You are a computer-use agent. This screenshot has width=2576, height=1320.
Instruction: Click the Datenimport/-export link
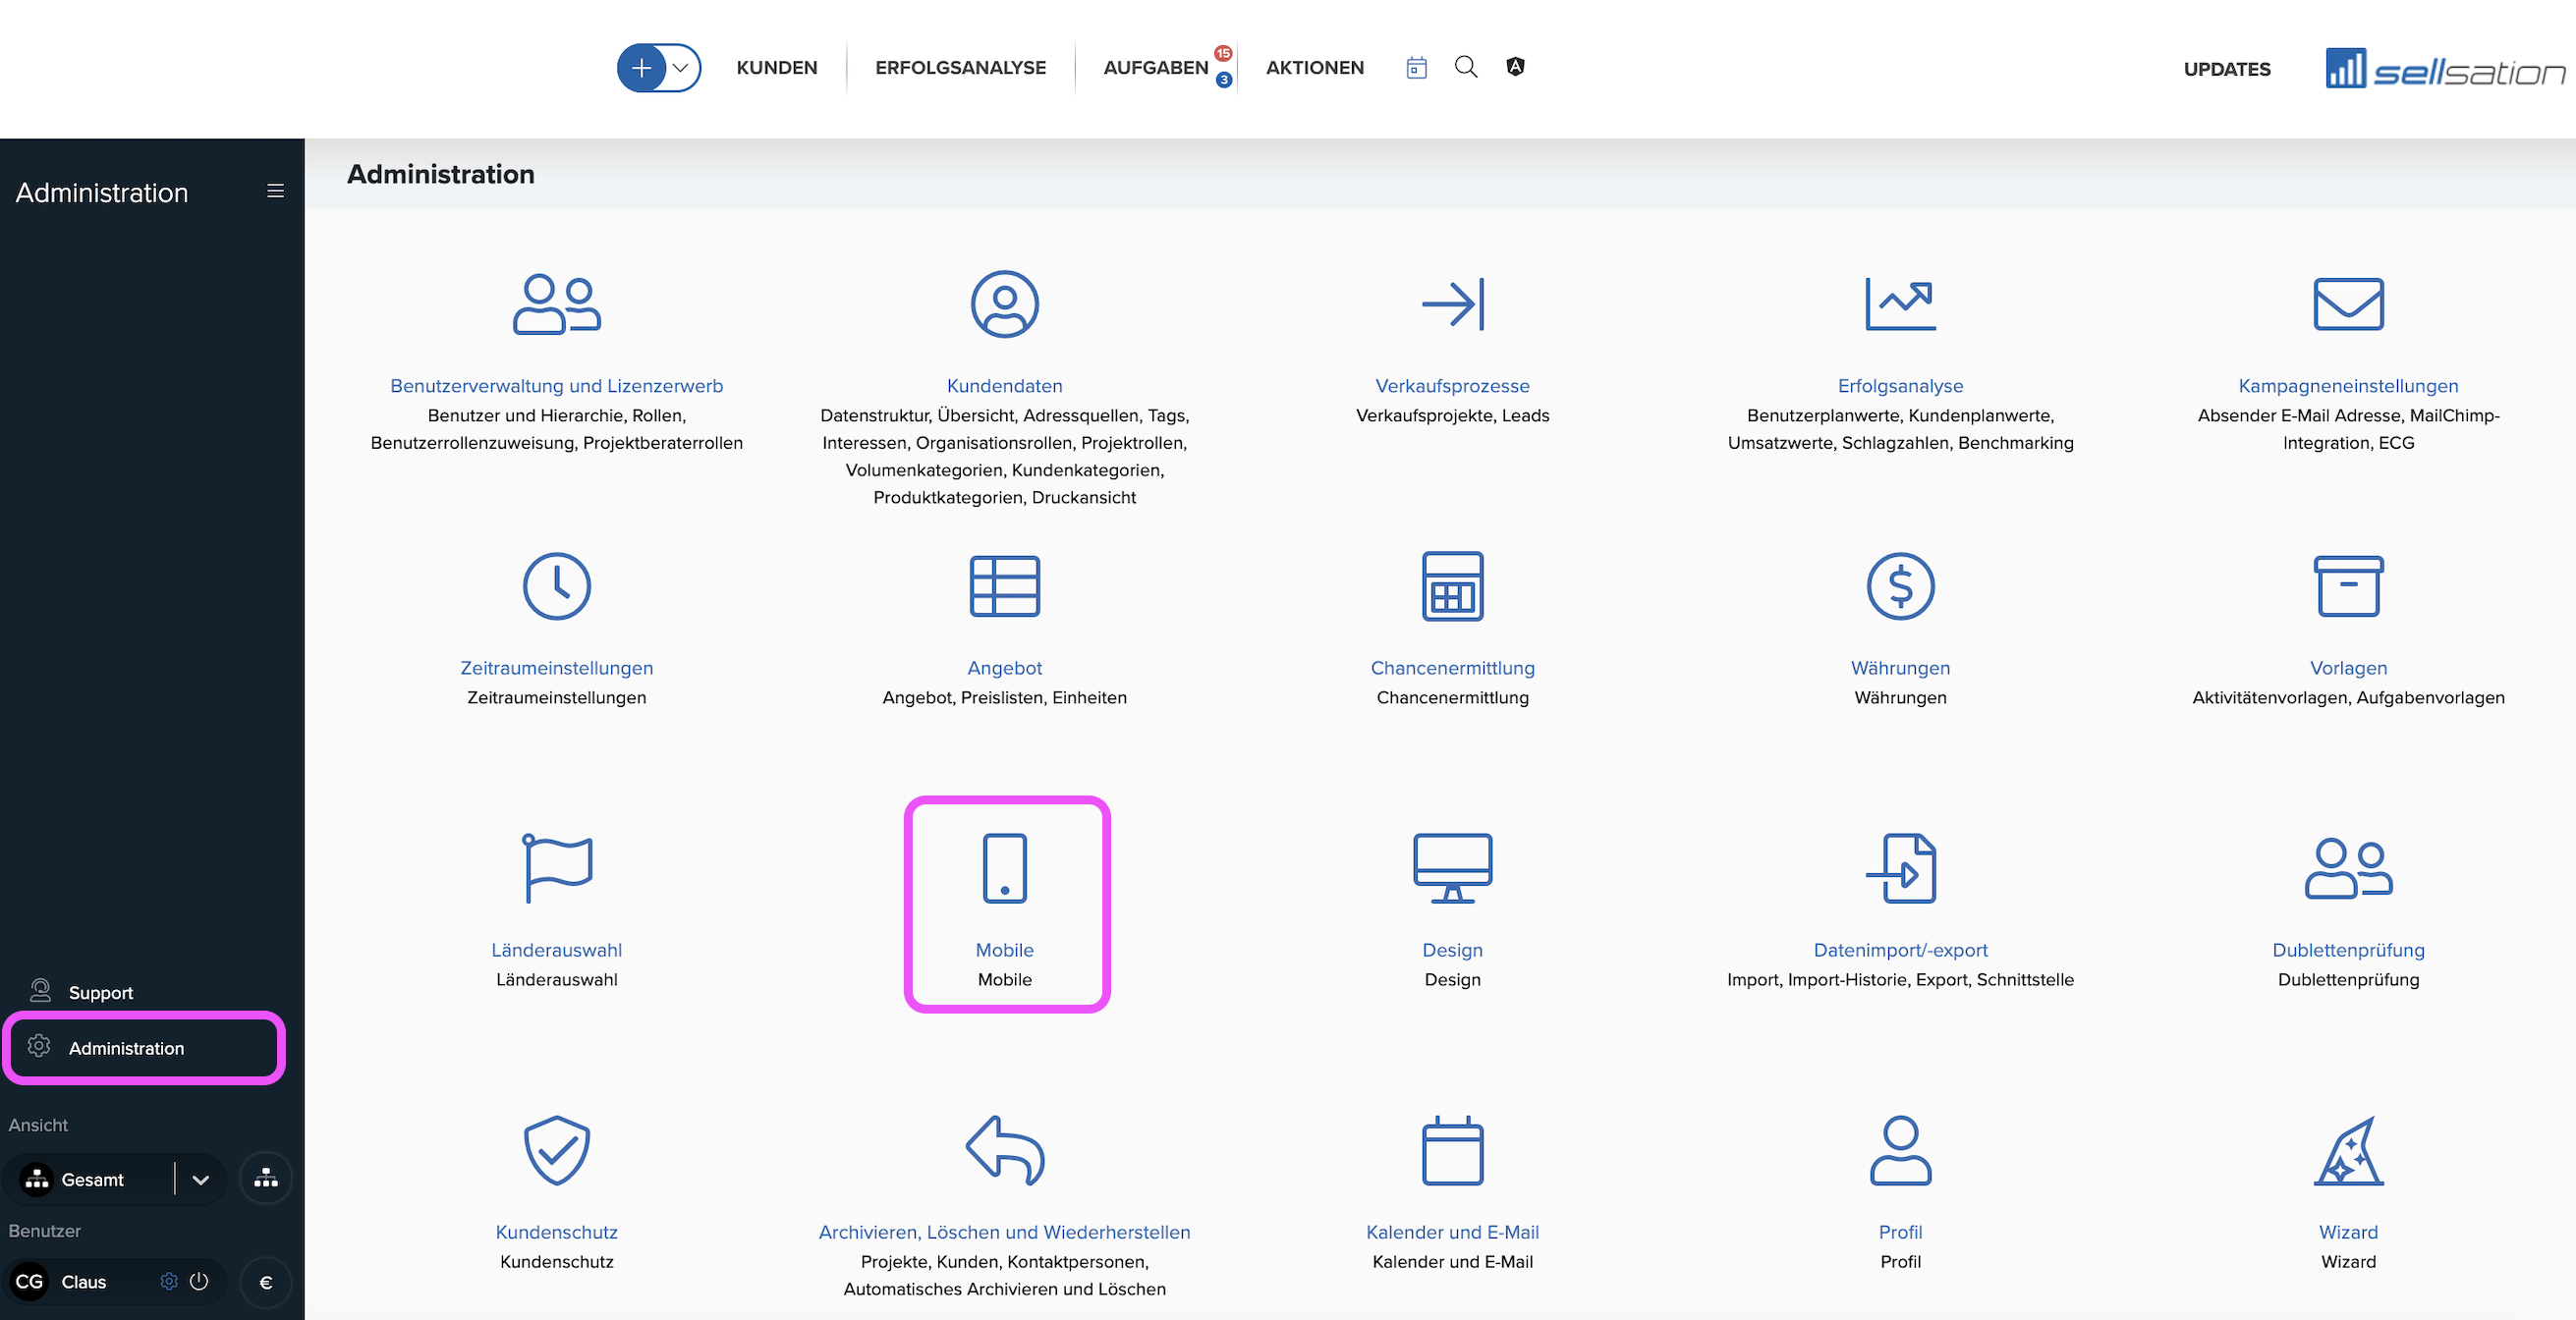[1901, 950]
